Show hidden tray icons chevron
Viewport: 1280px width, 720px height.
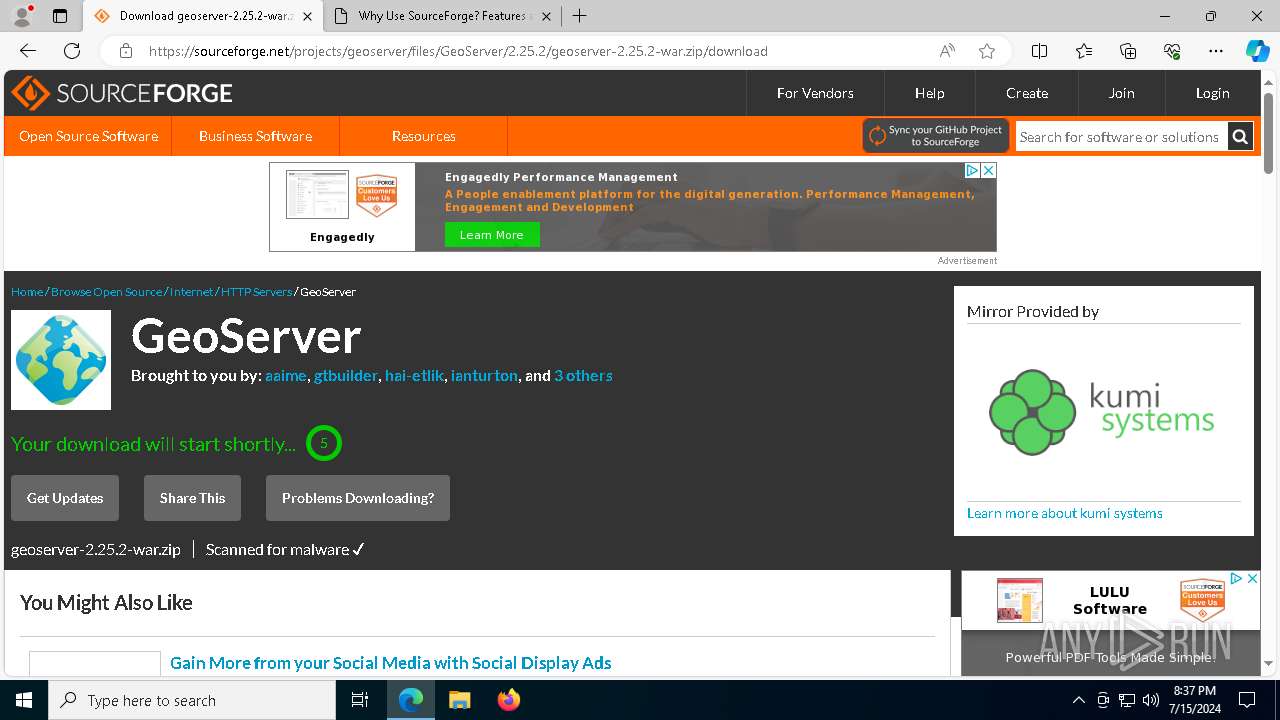tap(1078, 700)
